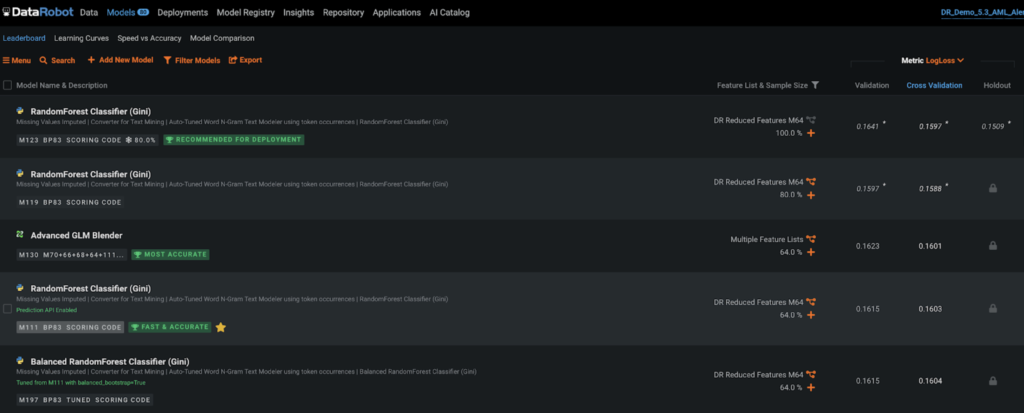Unlock holdout for M119 model
The width and height of the screenshot is (1024, 413).
[993, 188]
